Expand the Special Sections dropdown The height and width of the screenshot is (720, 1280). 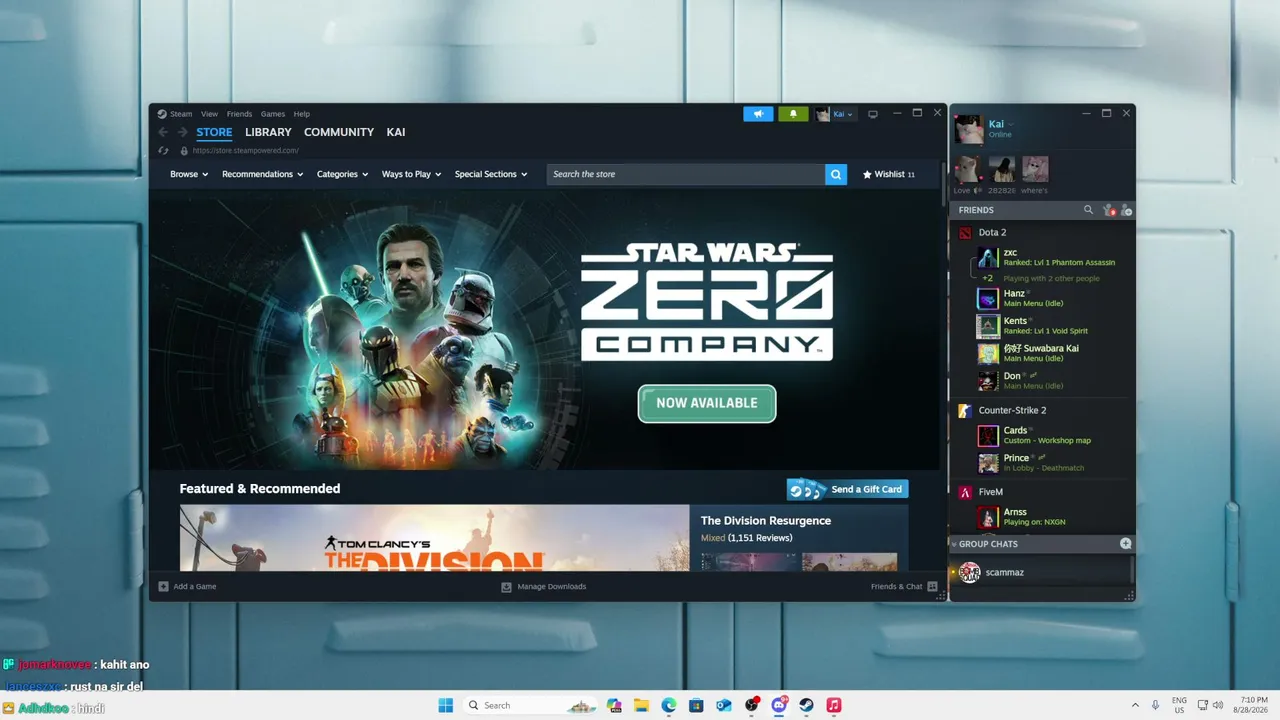click(x=491, y=174)
